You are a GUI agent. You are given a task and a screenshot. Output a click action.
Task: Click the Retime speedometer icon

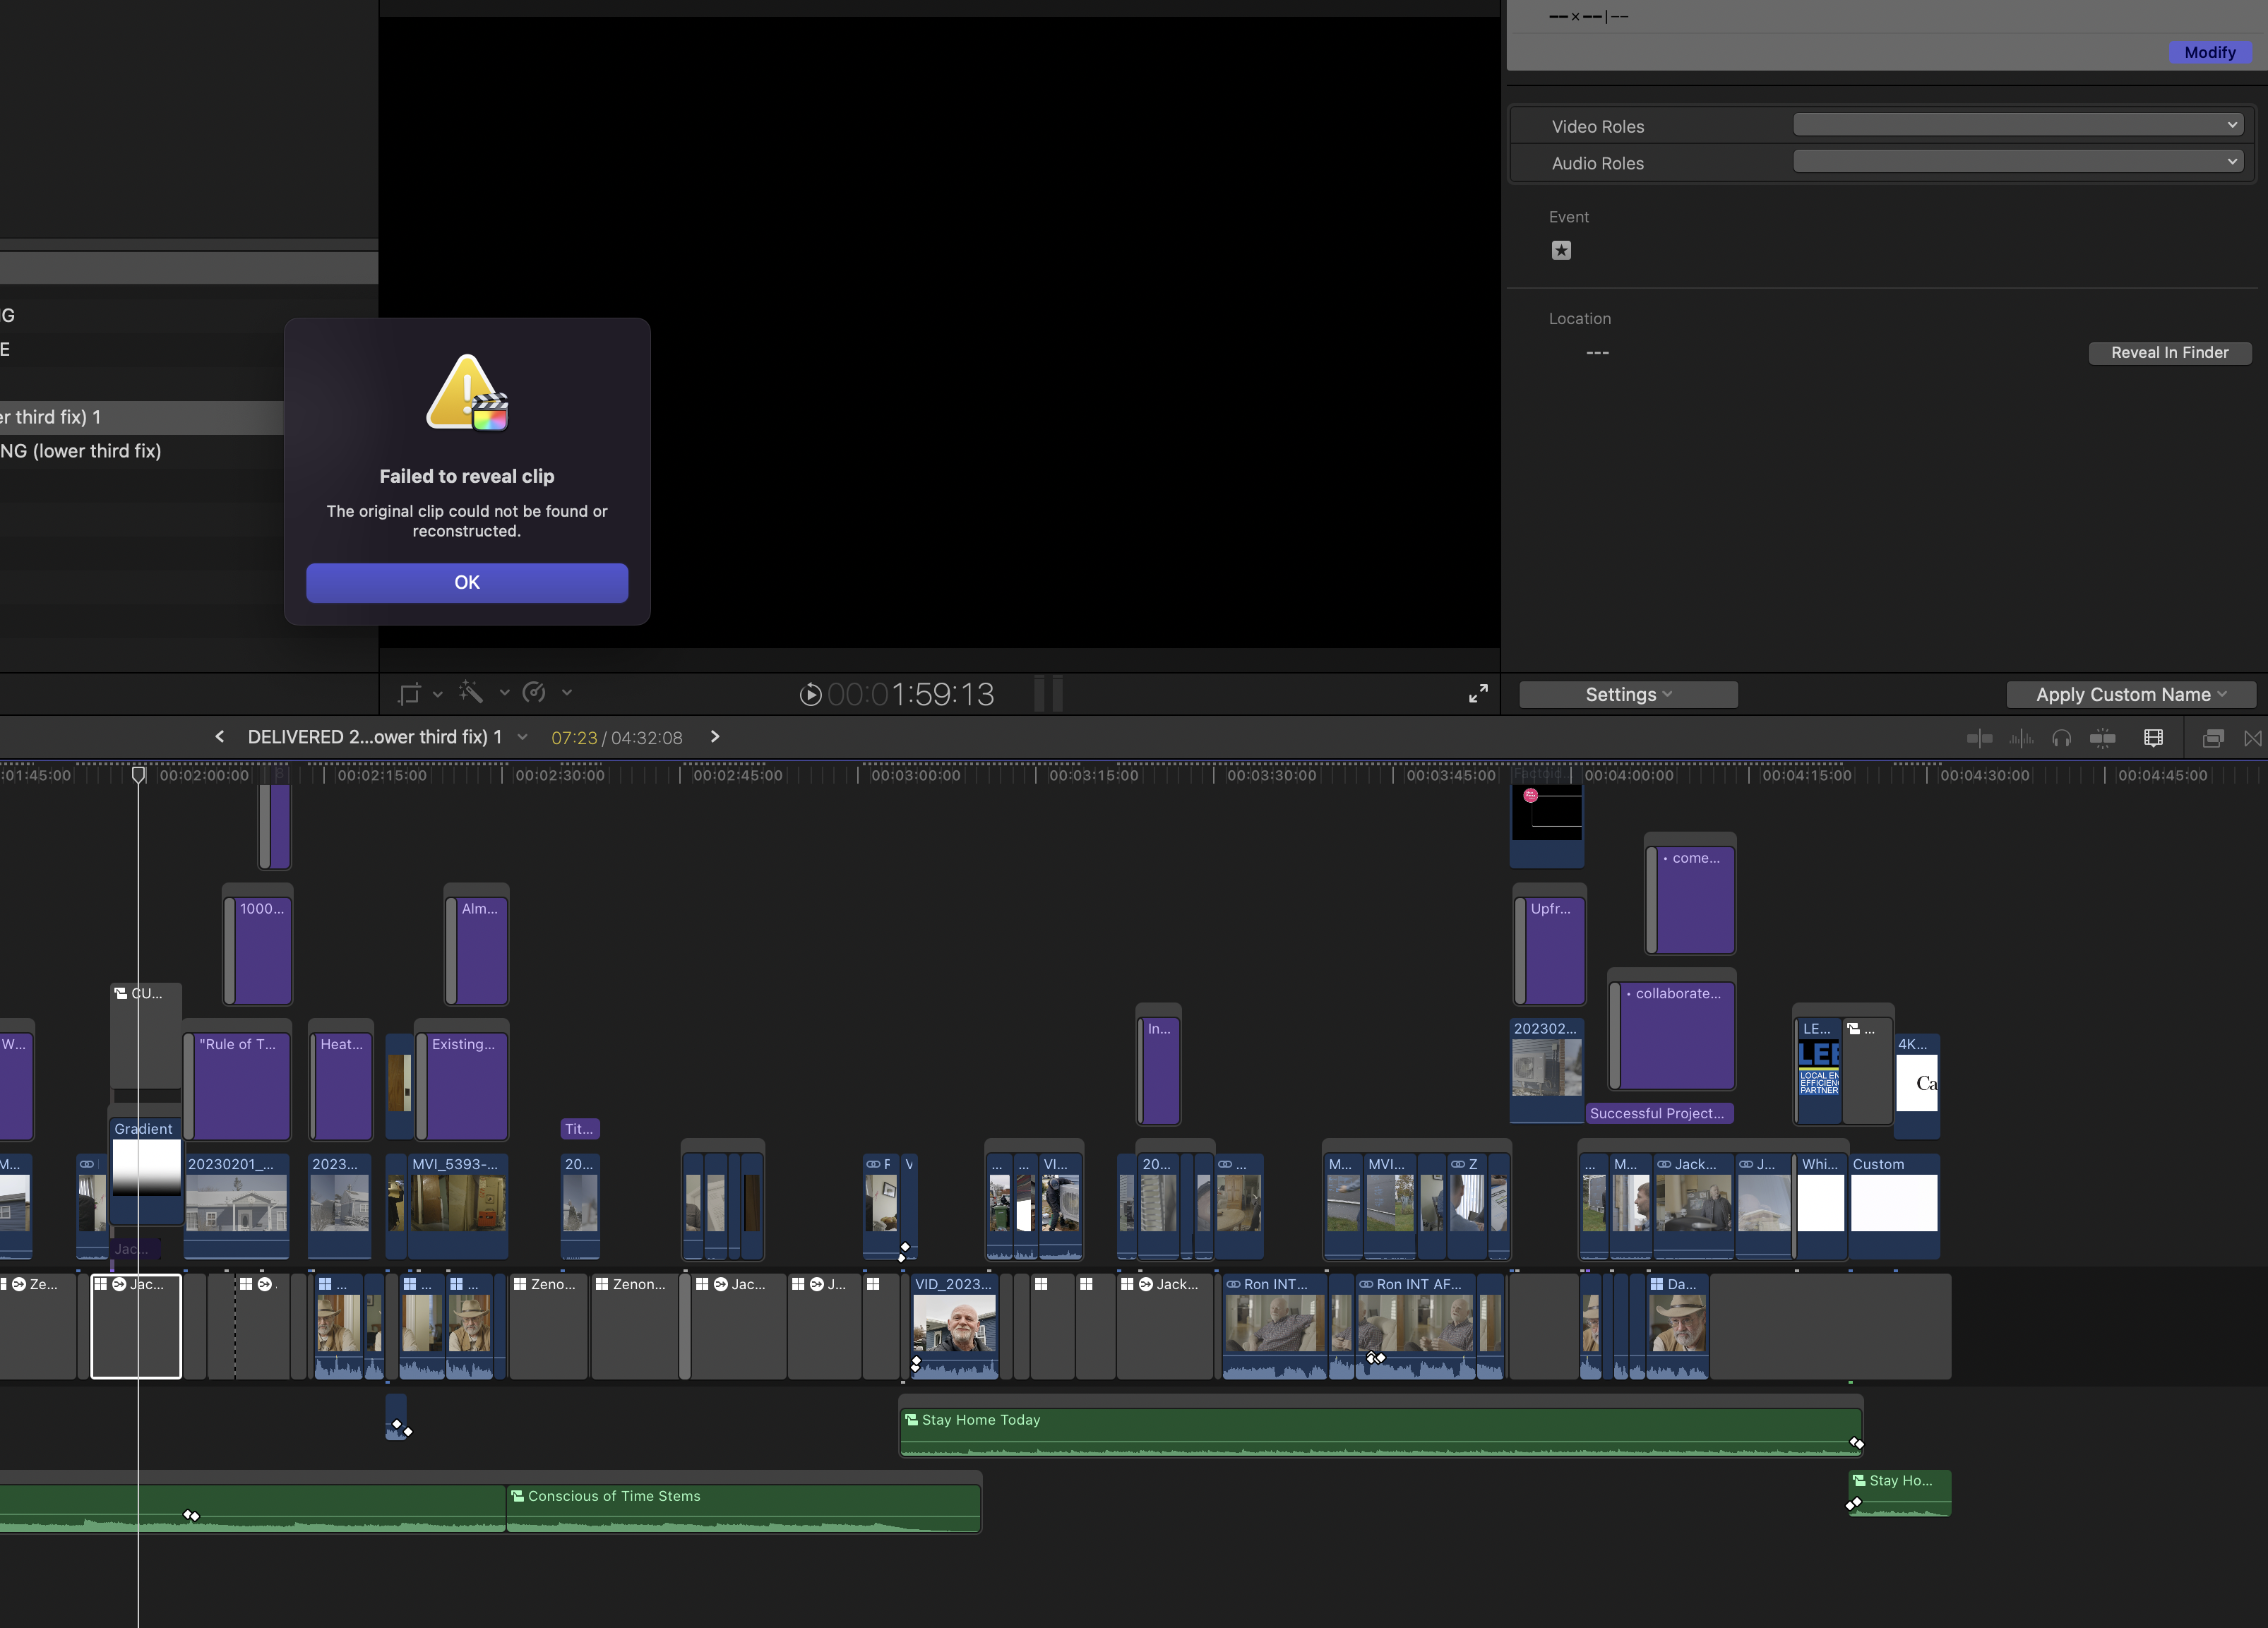[x=534, y=693]
